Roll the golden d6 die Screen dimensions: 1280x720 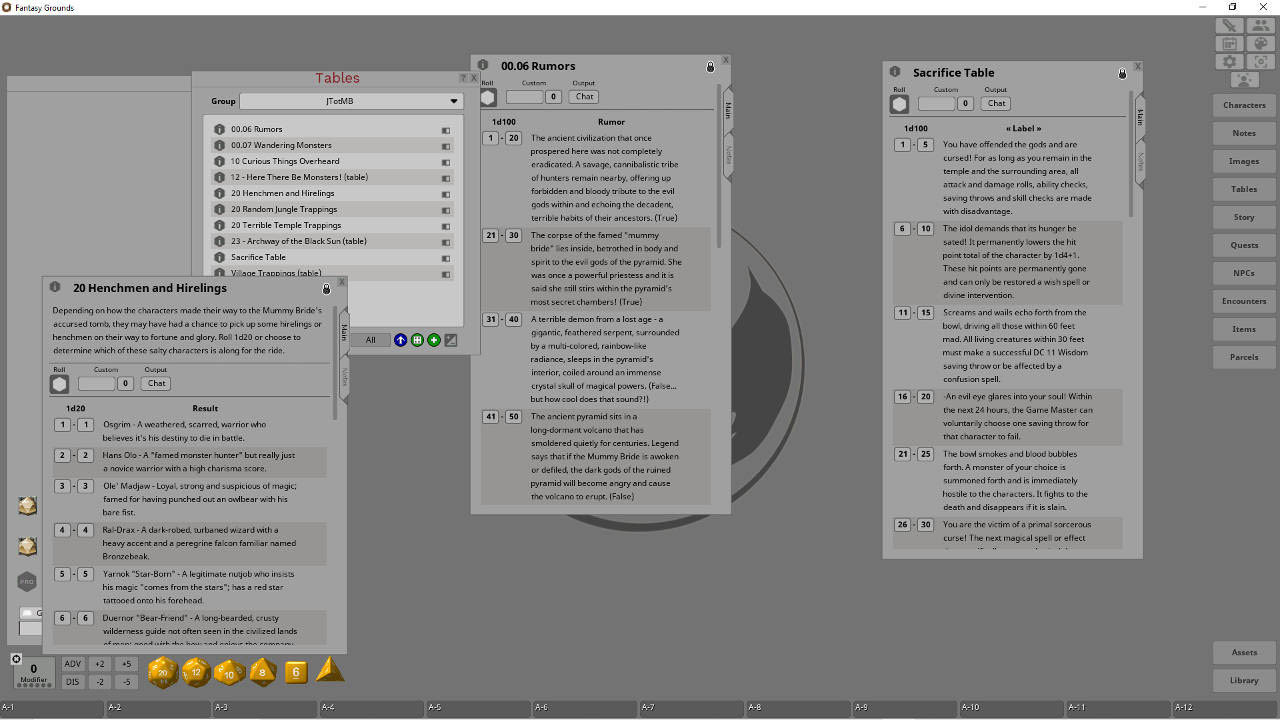click(295, 672)
